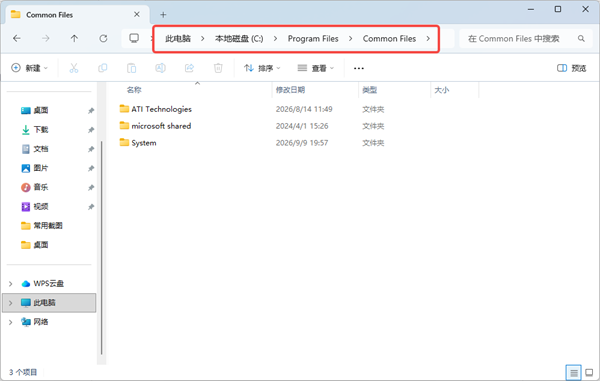This screenshot has height=381, width=600.
Task: Expand chevron after 本地磁盘 (C:) breadcrumb
Action: tap(276, 39)
